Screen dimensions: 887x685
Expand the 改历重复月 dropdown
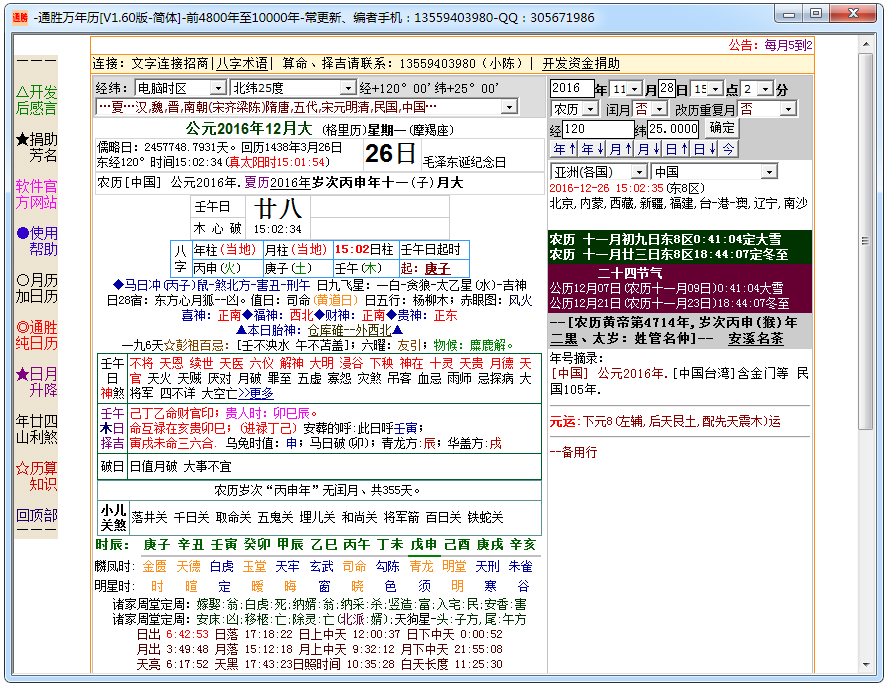pyautogui.click(x=789, y=109)
